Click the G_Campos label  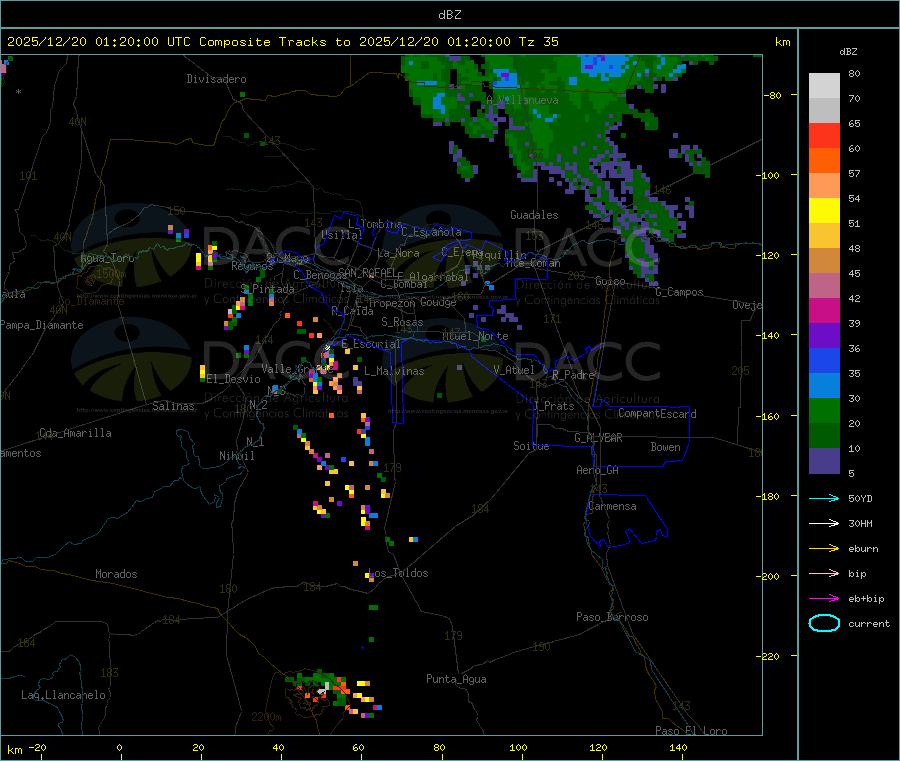tap(679, 292)
